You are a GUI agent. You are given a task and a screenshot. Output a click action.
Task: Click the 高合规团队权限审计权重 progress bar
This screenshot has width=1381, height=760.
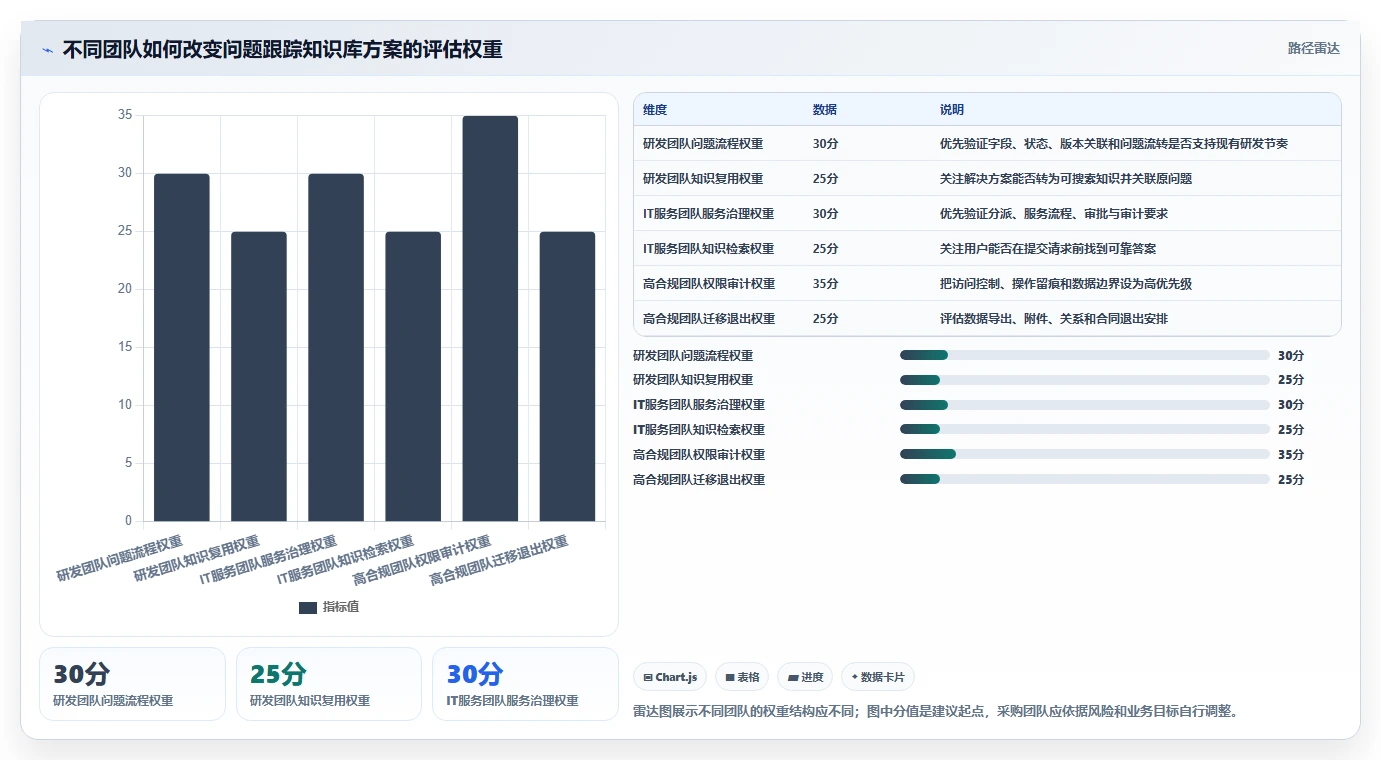(x=1085, y=454)
